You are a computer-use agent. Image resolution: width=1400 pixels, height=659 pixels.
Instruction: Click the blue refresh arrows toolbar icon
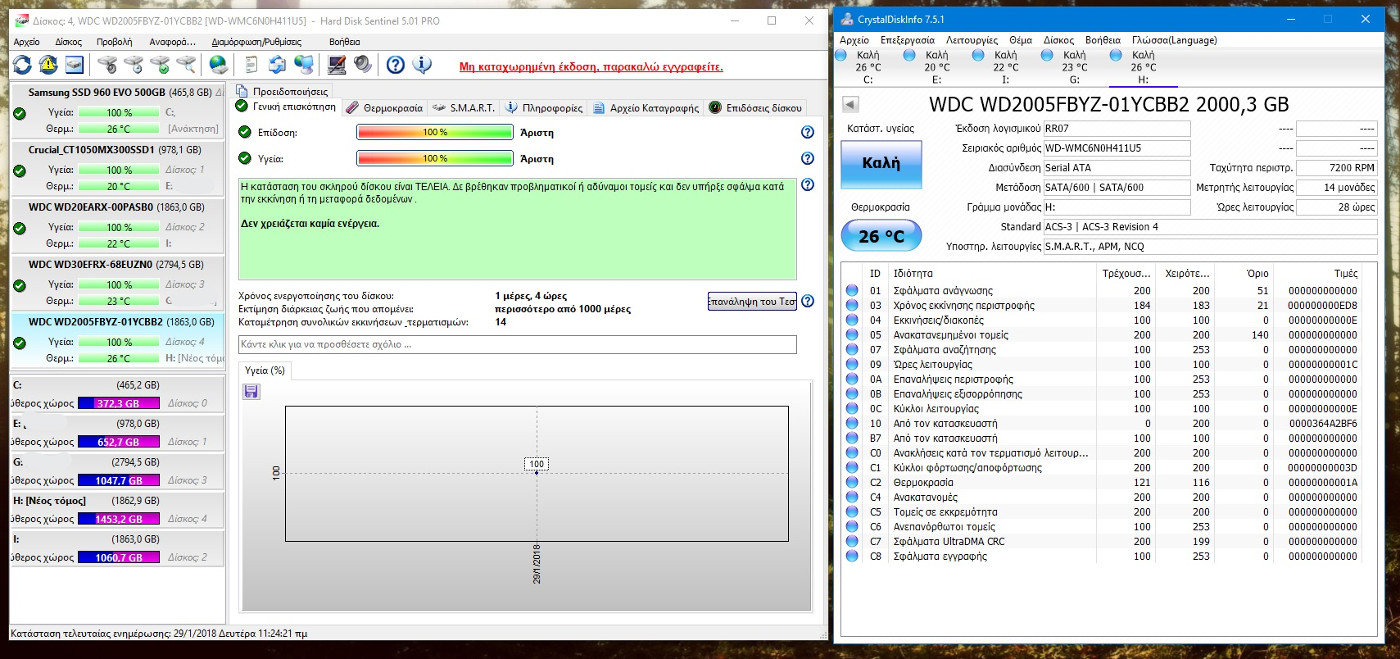pos(21,65)
